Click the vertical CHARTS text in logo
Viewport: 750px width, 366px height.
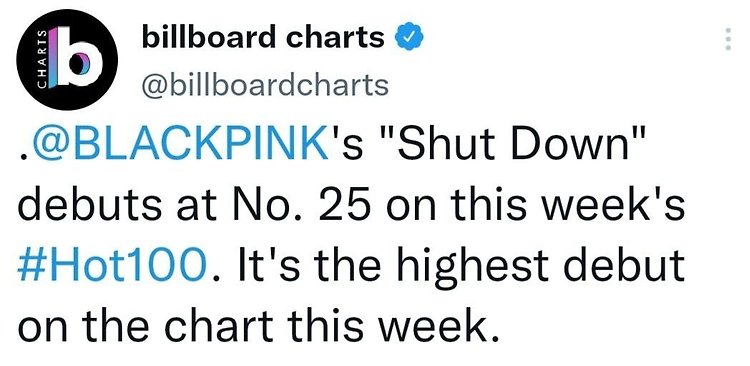[x=42, y=60]
